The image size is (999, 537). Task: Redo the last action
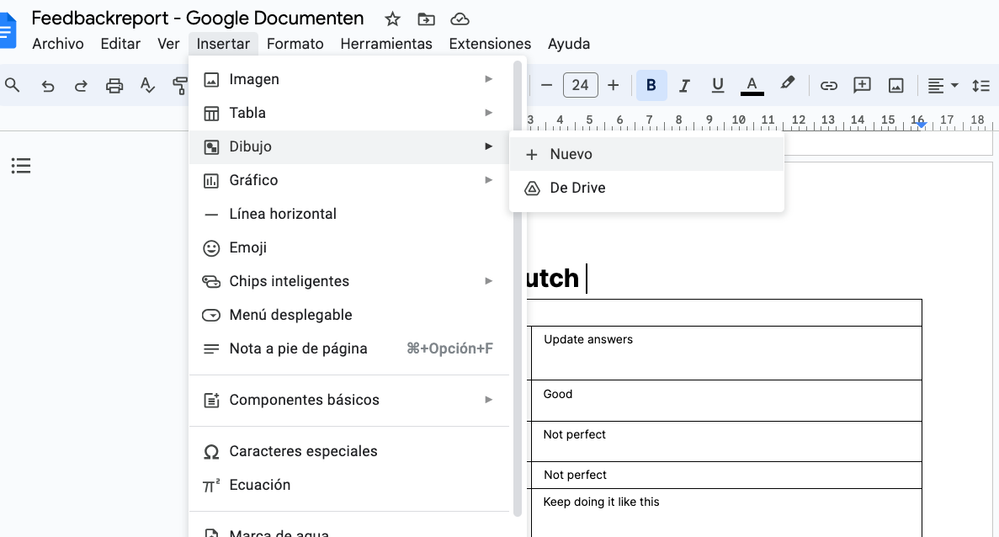coord(81,85)
